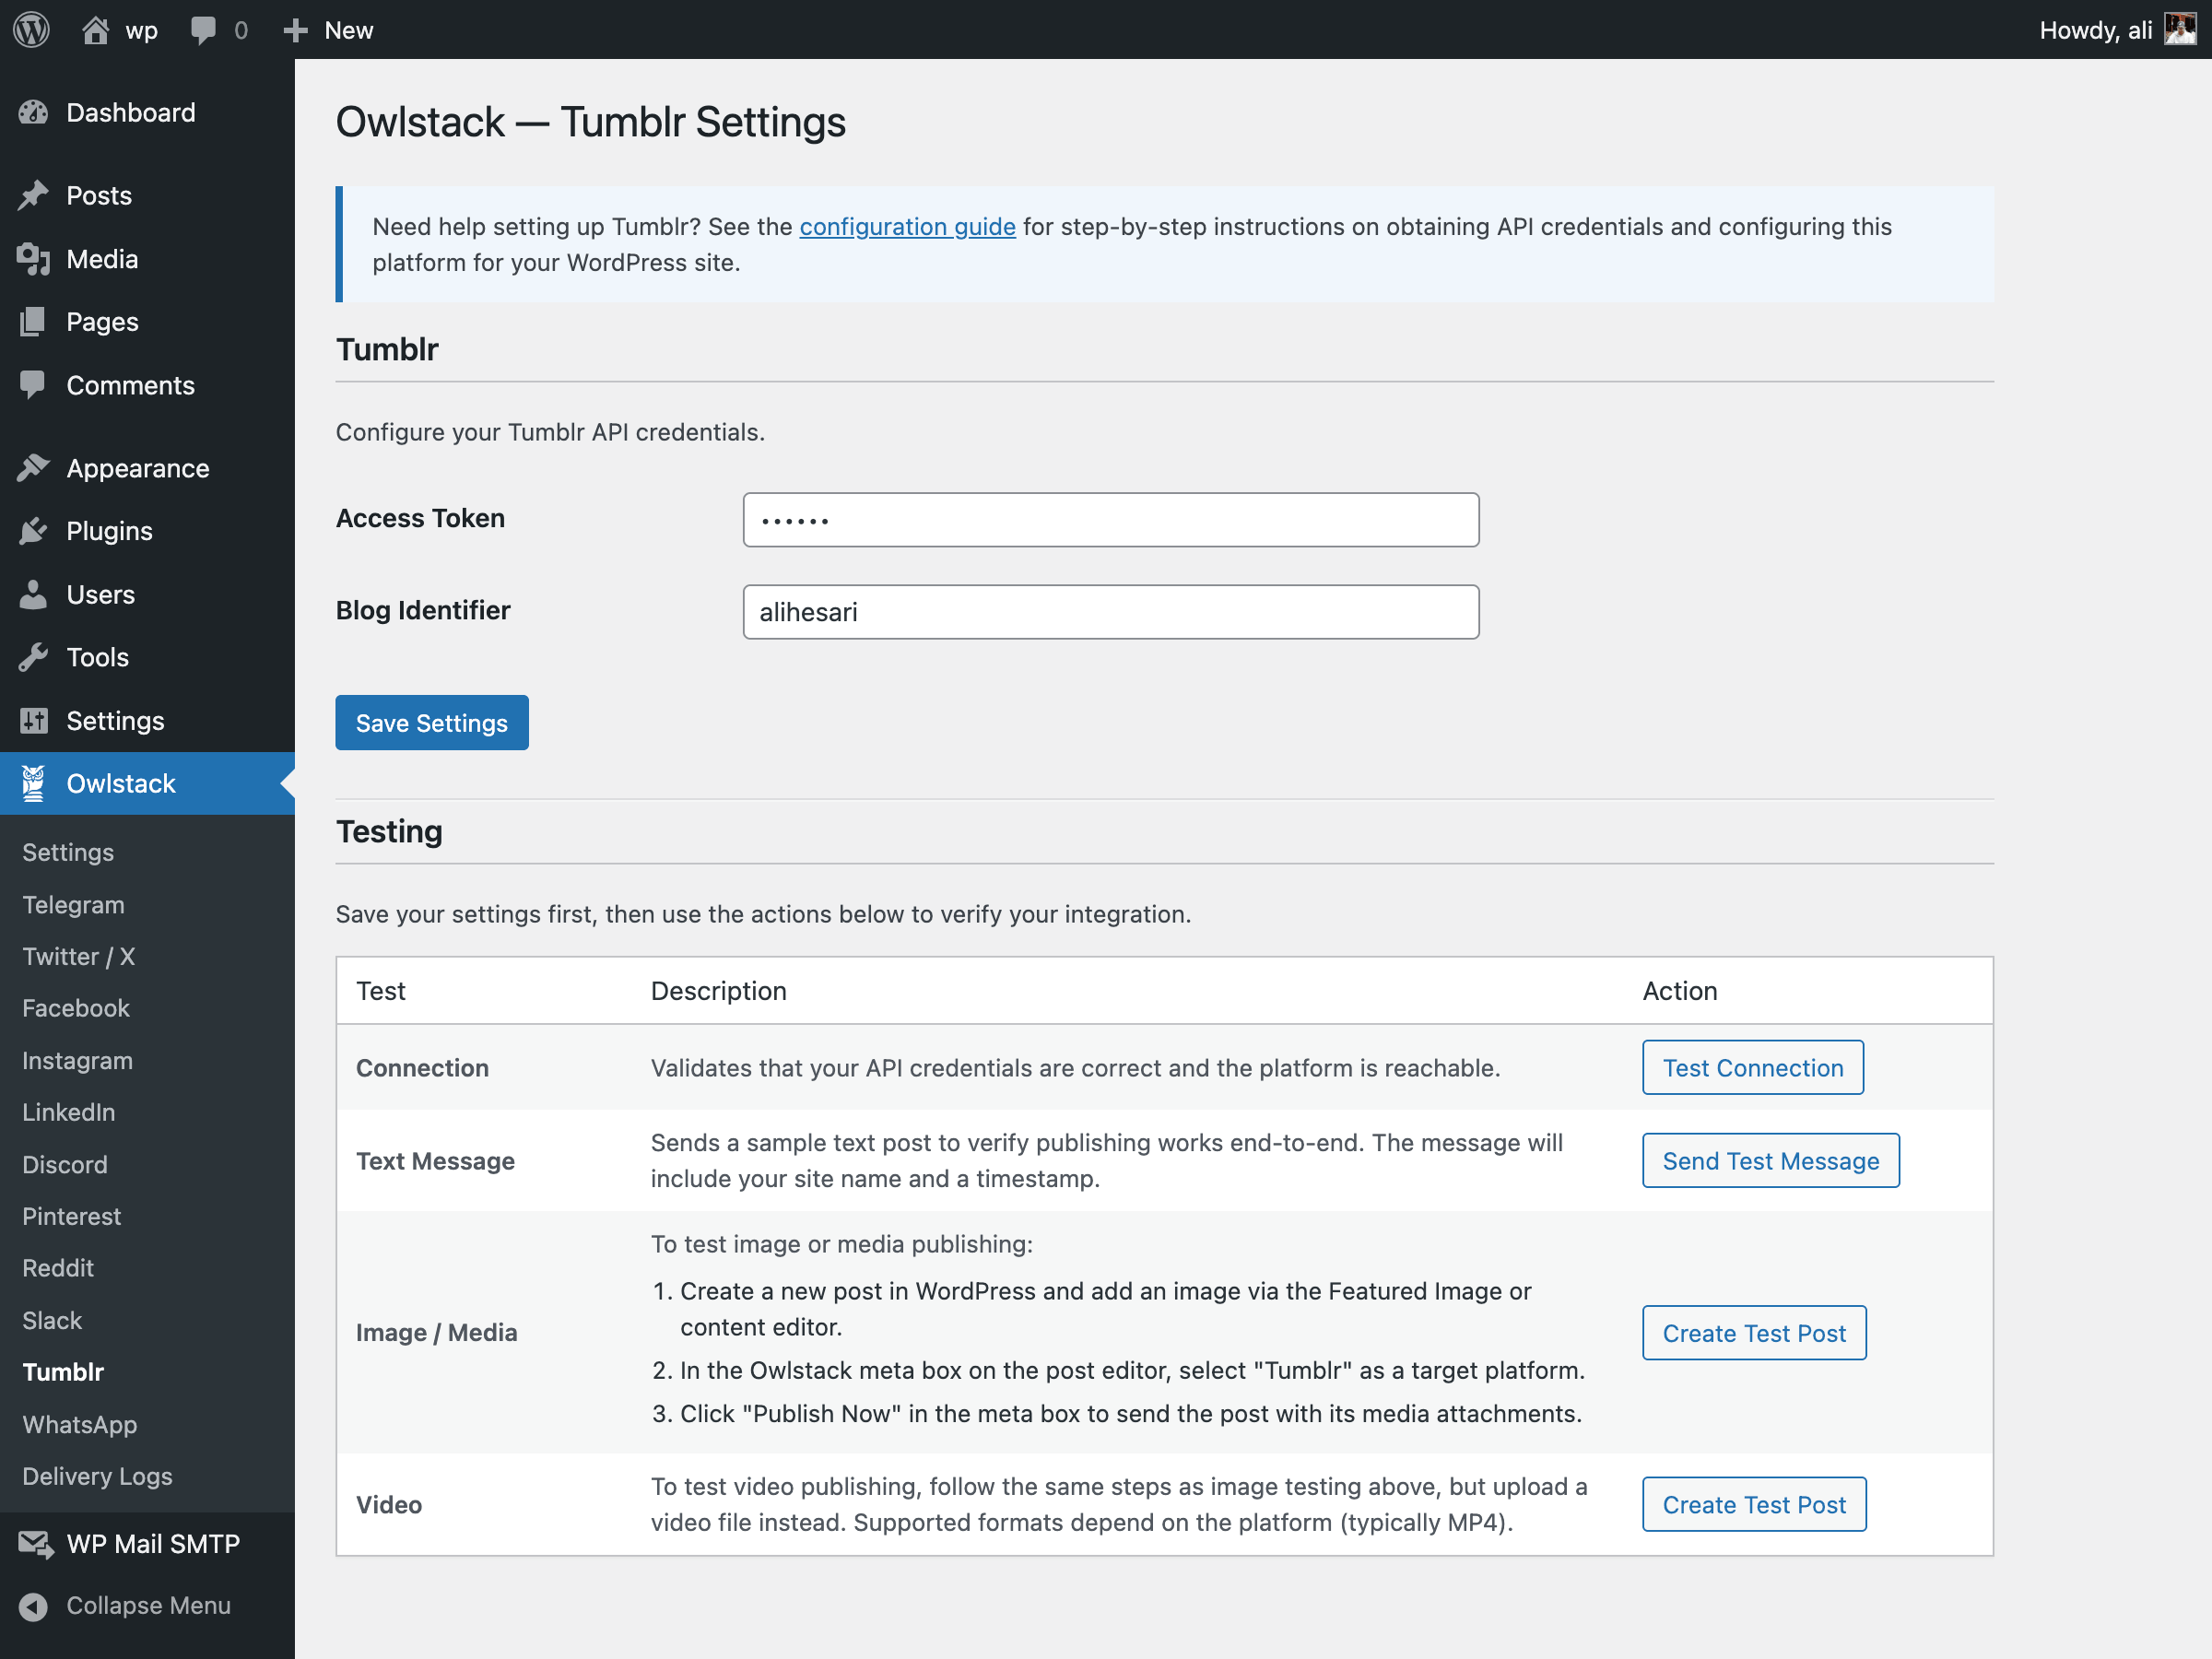Switch to the Telegram settings page
Image resolution: width=2212 pixels, height=1659 pixels.
72,904
